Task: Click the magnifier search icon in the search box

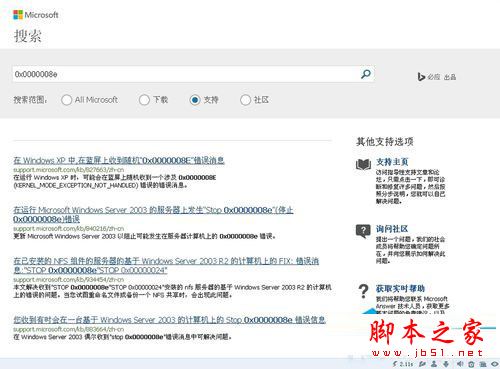Action: coord(366,74)
